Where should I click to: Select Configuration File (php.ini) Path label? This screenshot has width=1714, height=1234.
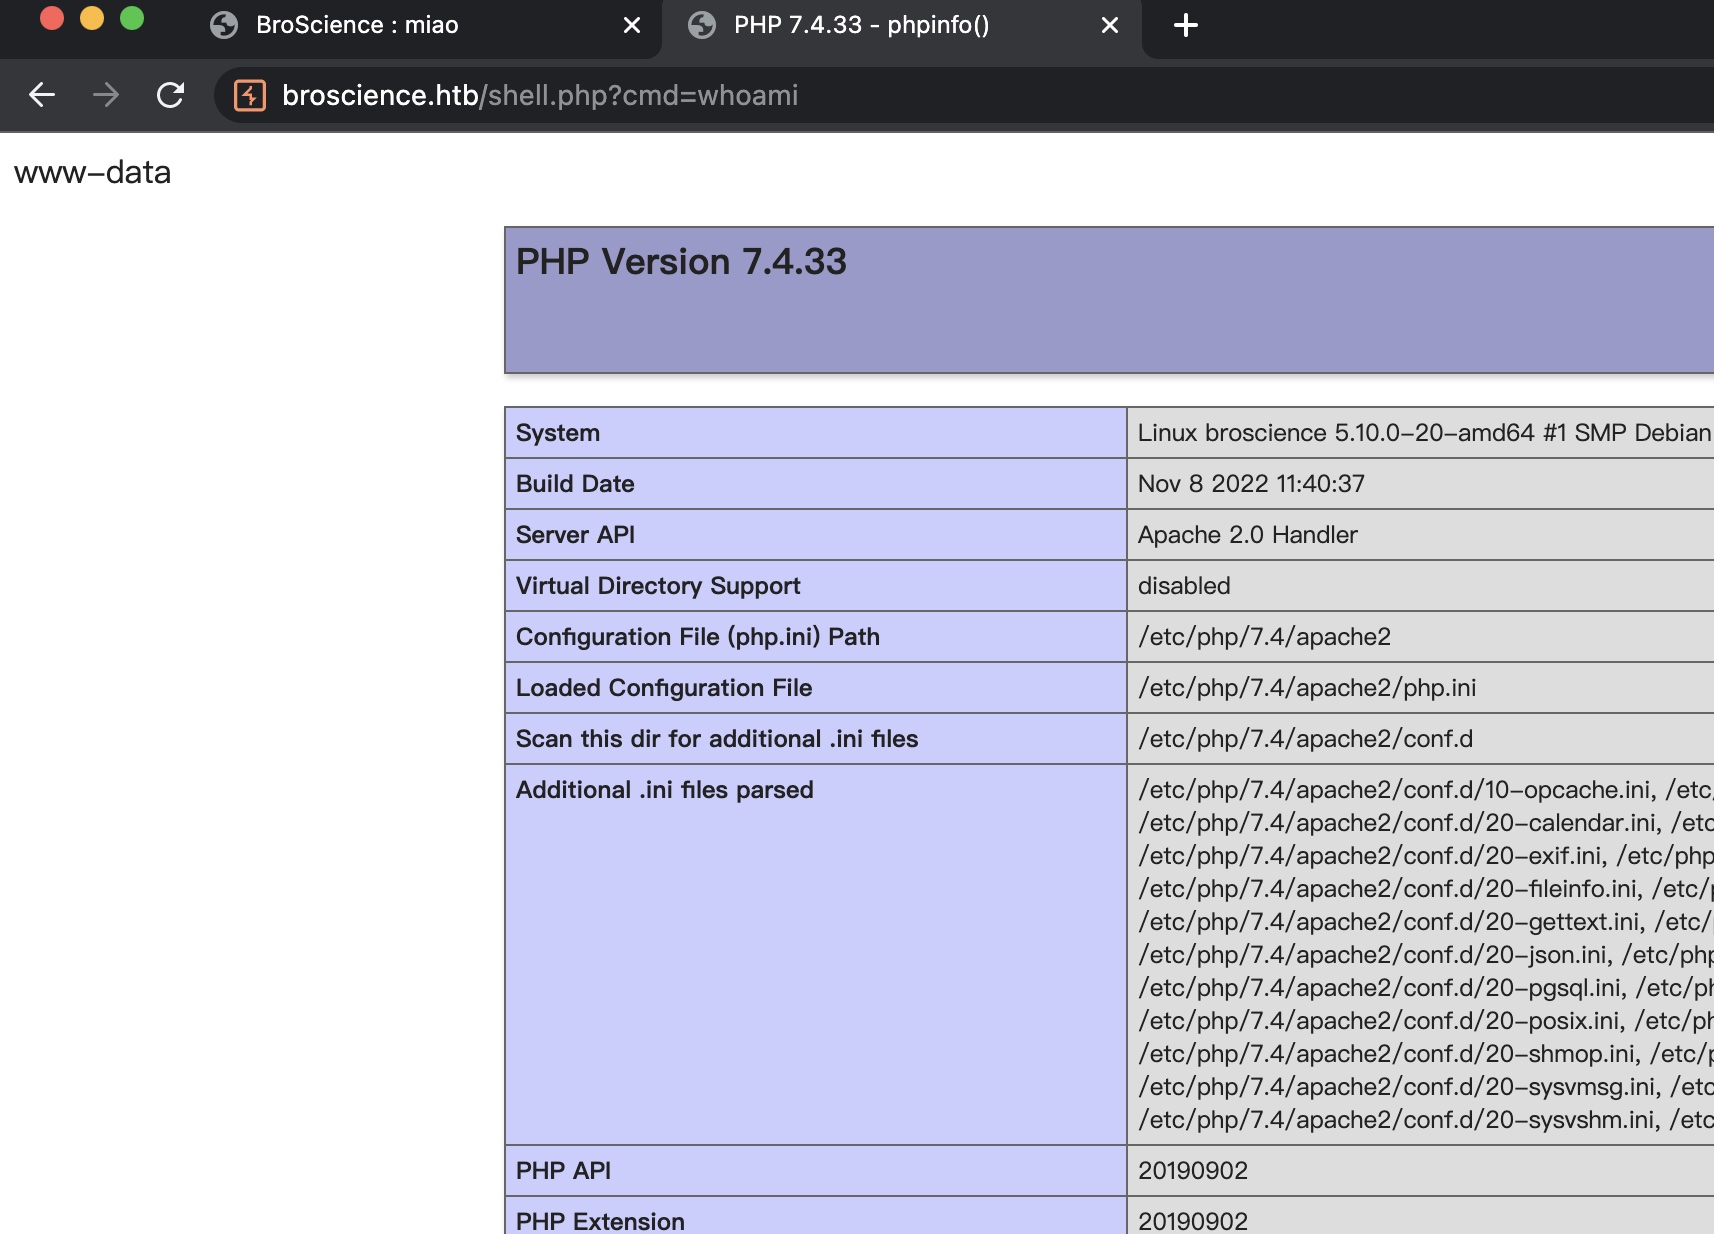tap(698, 637)
